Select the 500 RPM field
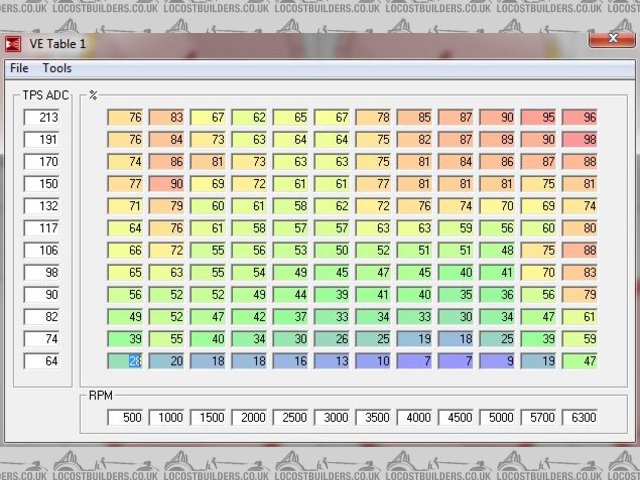640x480 pixels. tap(126, 417)
